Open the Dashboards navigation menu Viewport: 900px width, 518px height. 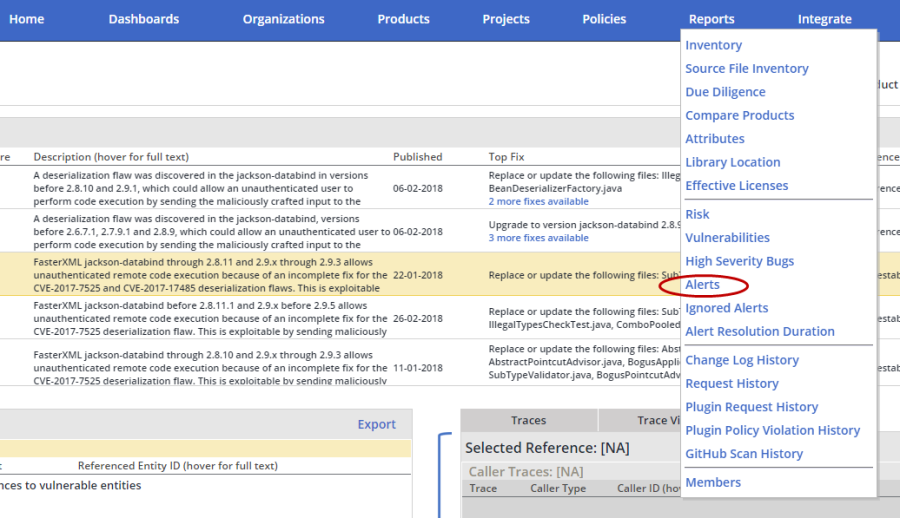pos(144,19)
